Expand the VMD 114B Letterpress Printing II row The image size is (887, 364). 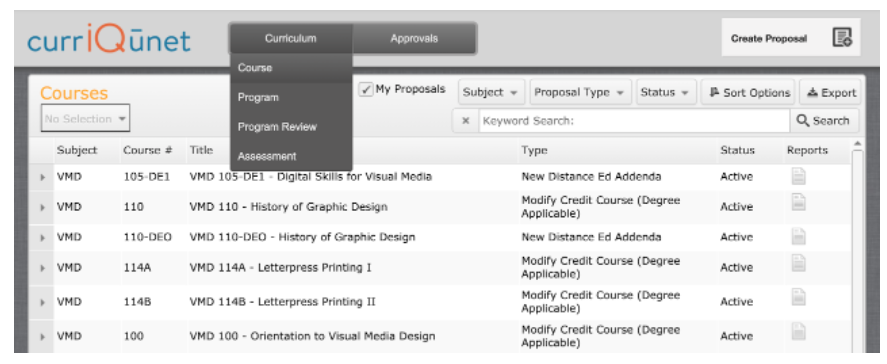click(x=42, y=302)
